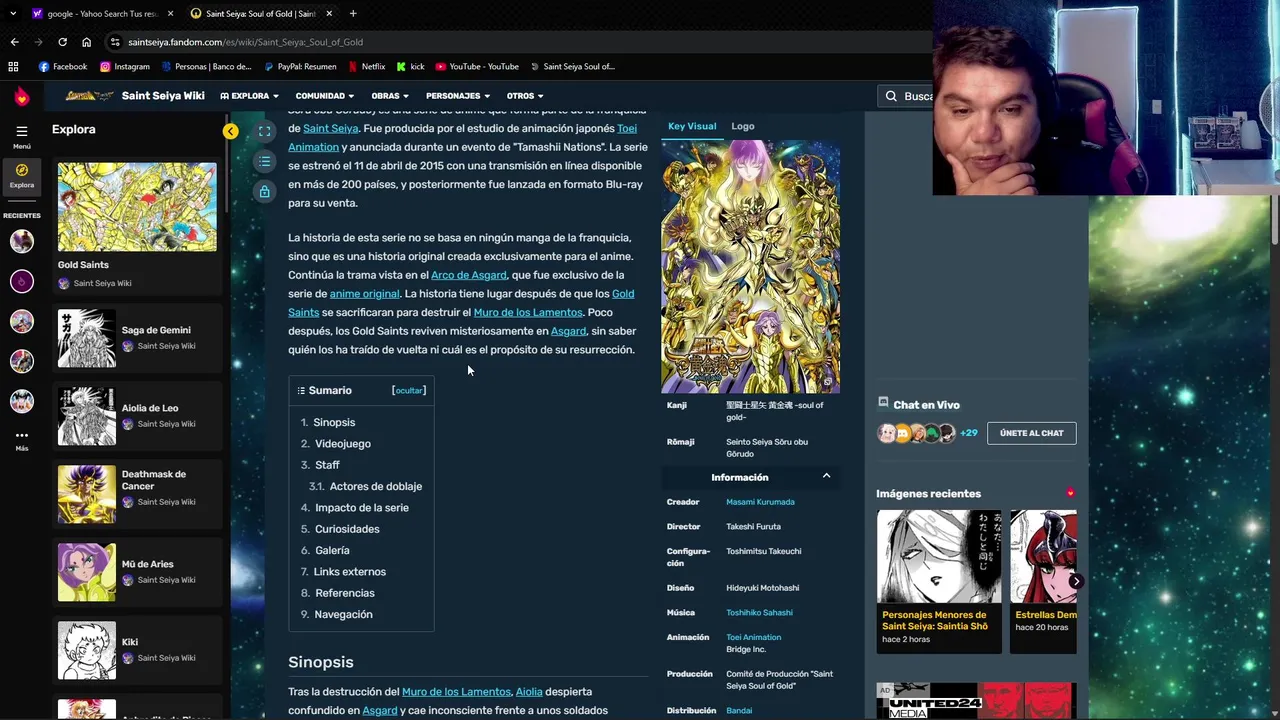Open PayPal: Resumen bookmark
Image resolution: width=1280 pixels, height=720 pixels.
click(x=300, y=67)
